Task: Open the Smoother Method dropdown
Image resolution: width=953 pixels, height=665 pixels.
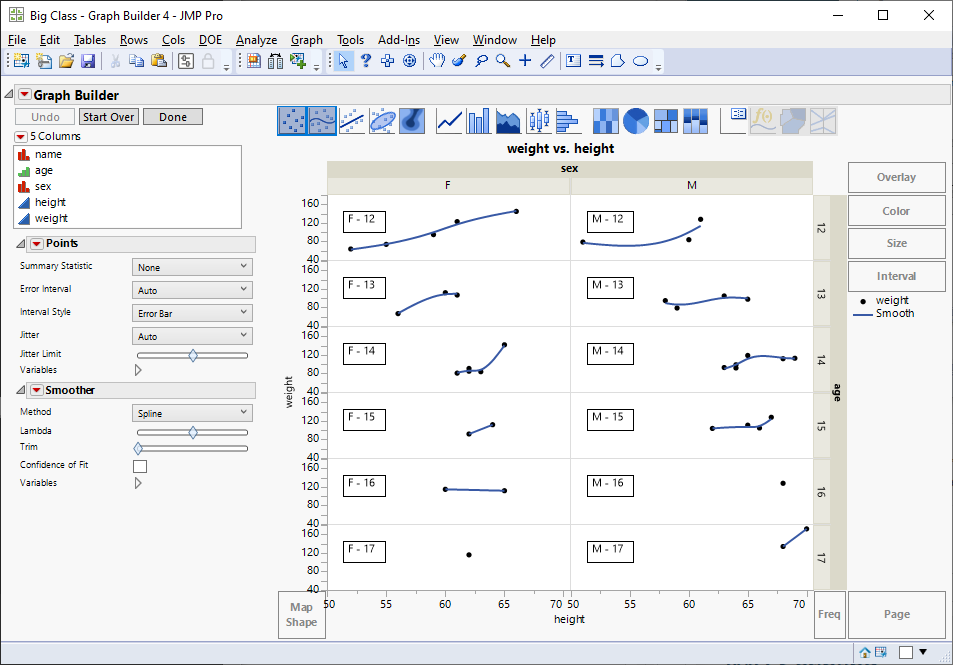Action: (x=192, y=413)
